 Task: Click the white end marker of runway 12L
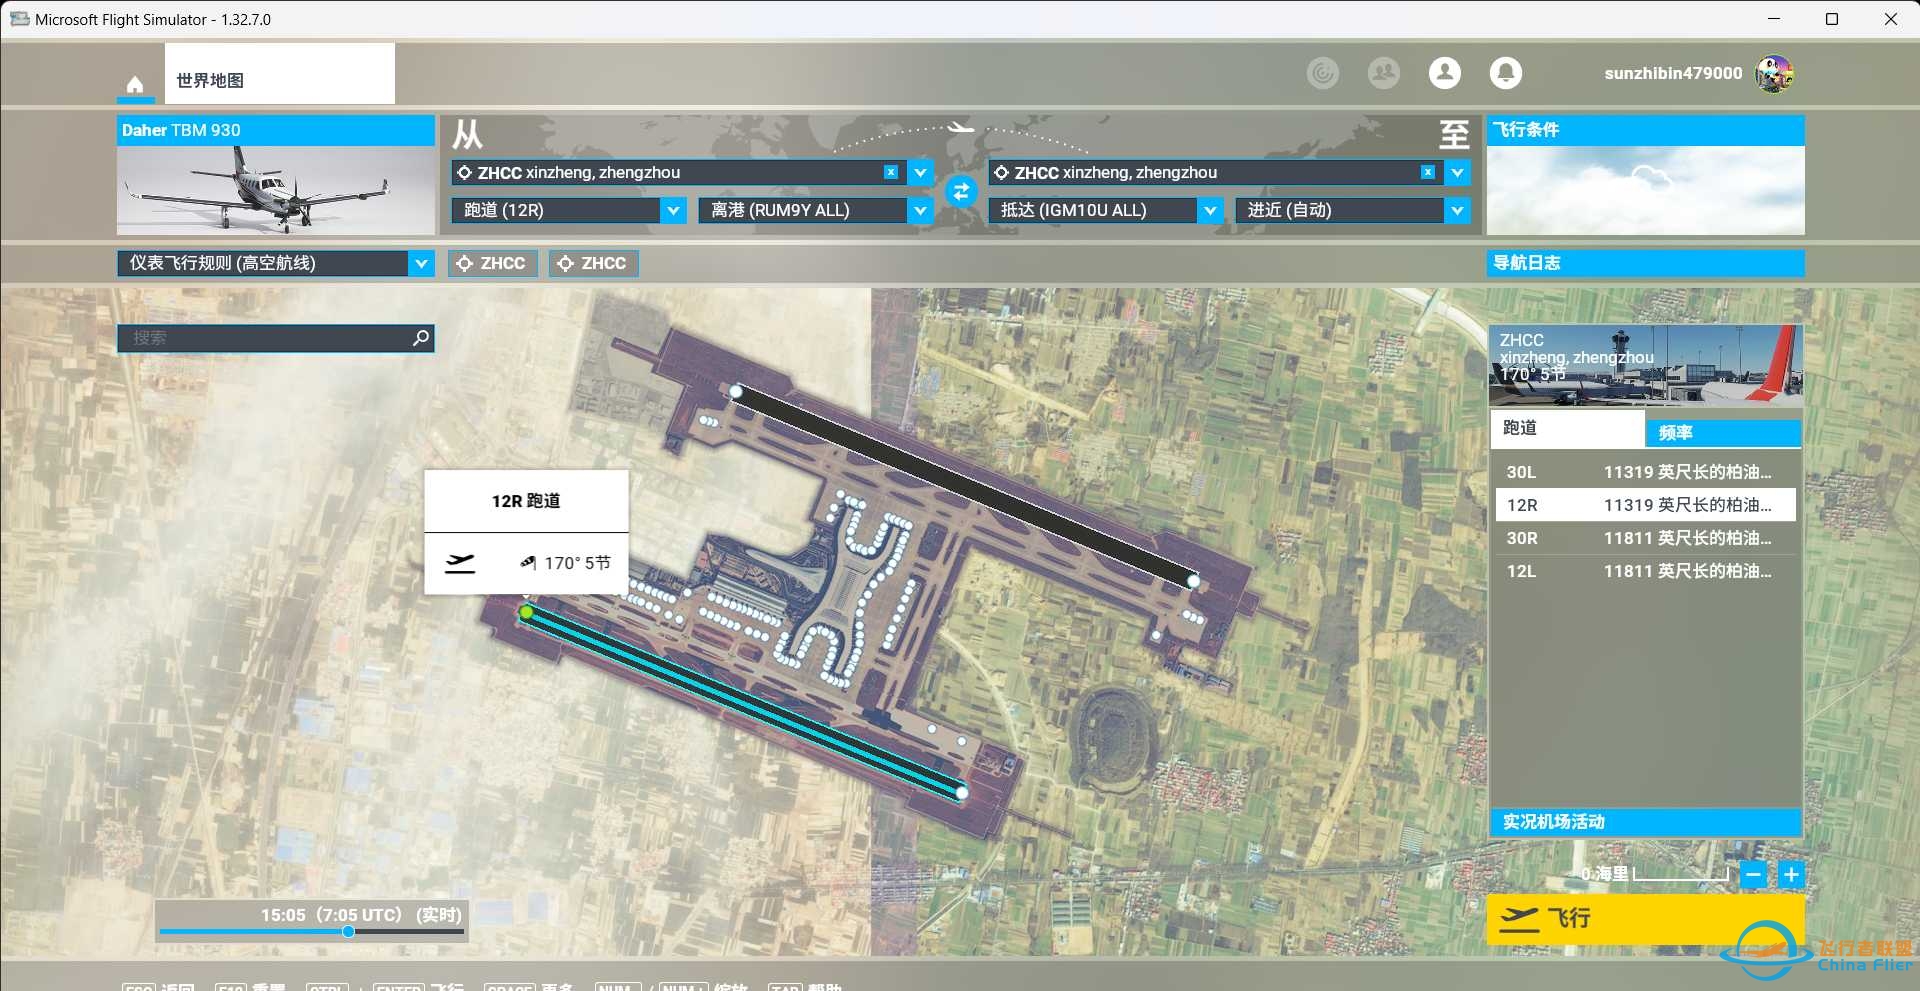(736, 391)
